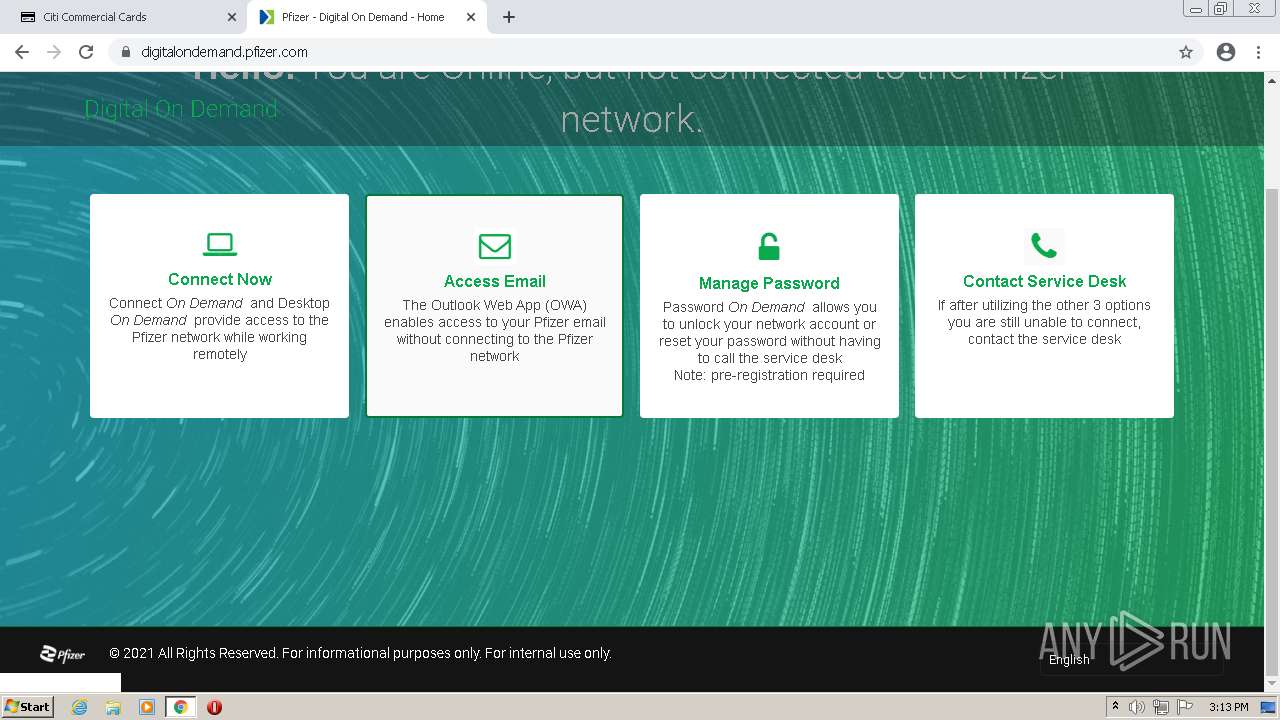Image resolution: width=1280 pixels, height=720 pixels.
Task: Click the Password On Demand description text
Action: pos(769,341)
